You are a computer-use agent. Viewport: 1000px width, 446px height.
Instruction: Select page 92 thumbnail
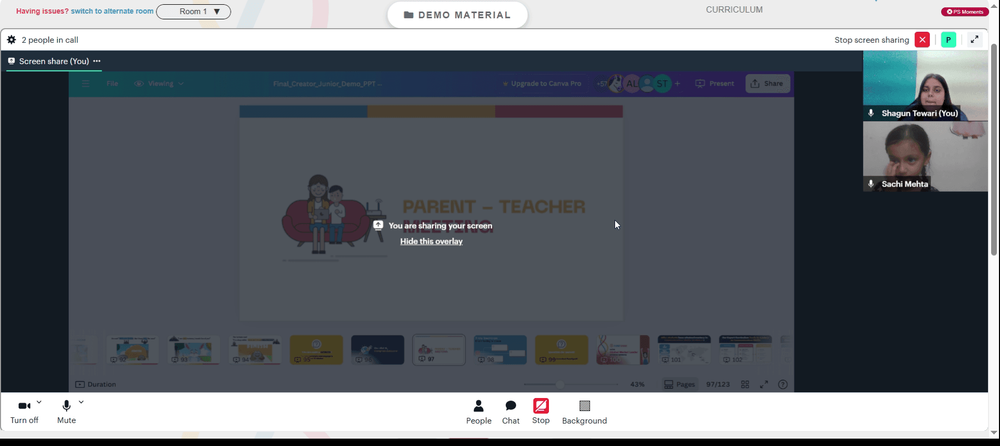(133, 350)
